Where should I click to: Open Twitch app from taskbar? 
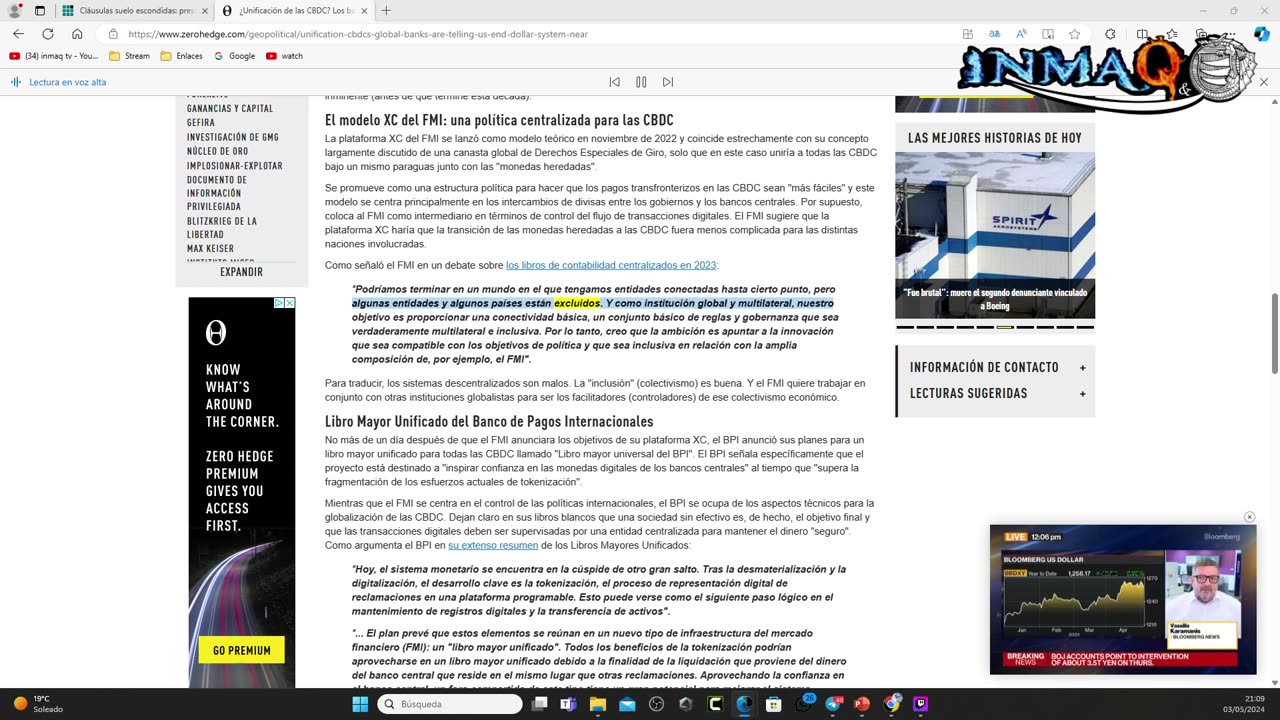(920, 704)
